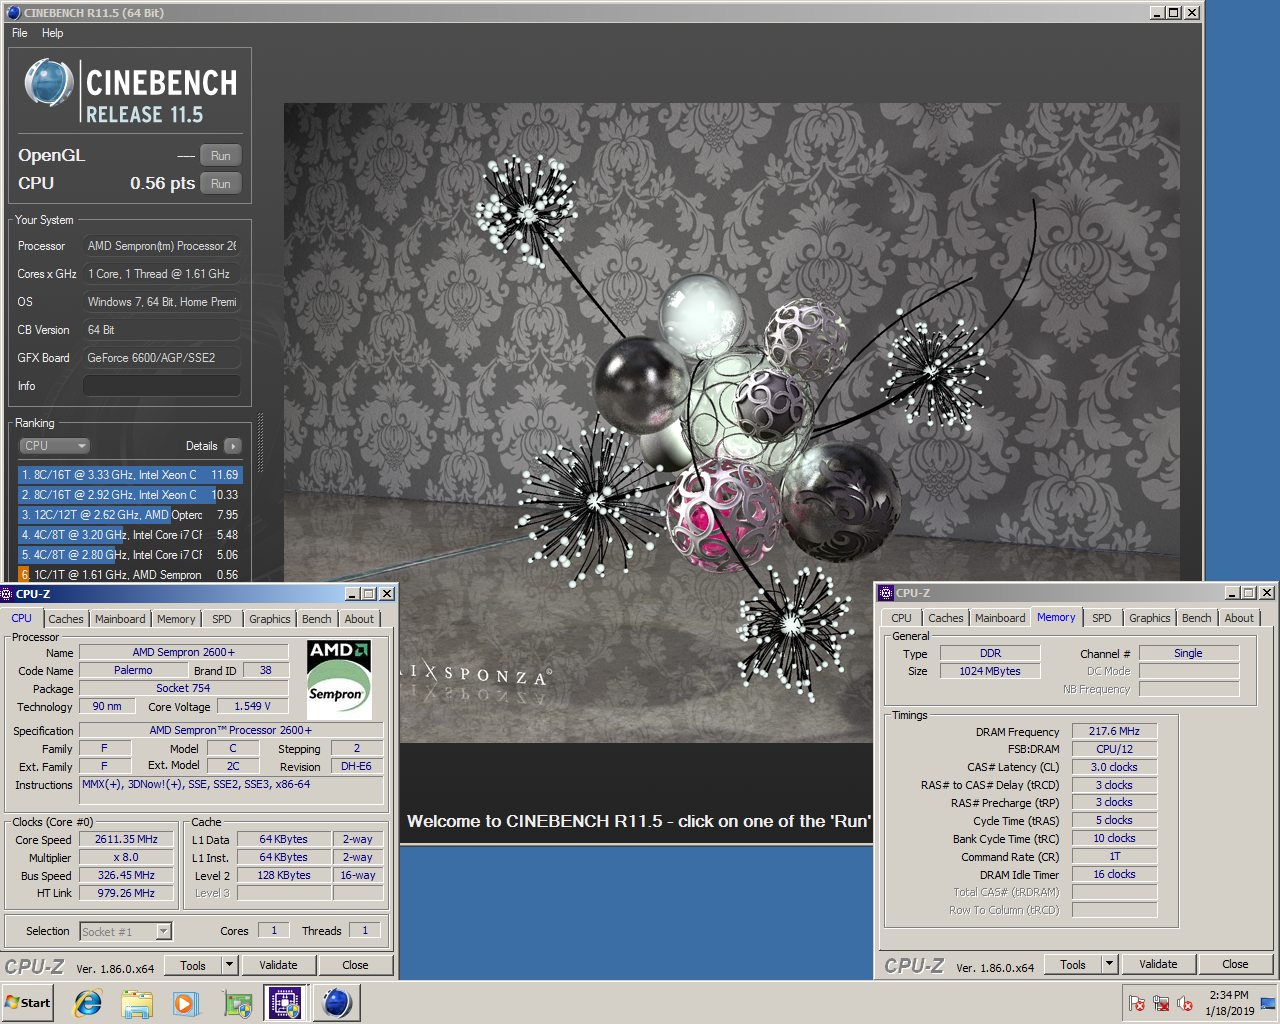Click the empty Info input field
This screenshot has height=1024, width=1280.
[x=162, y=386]
